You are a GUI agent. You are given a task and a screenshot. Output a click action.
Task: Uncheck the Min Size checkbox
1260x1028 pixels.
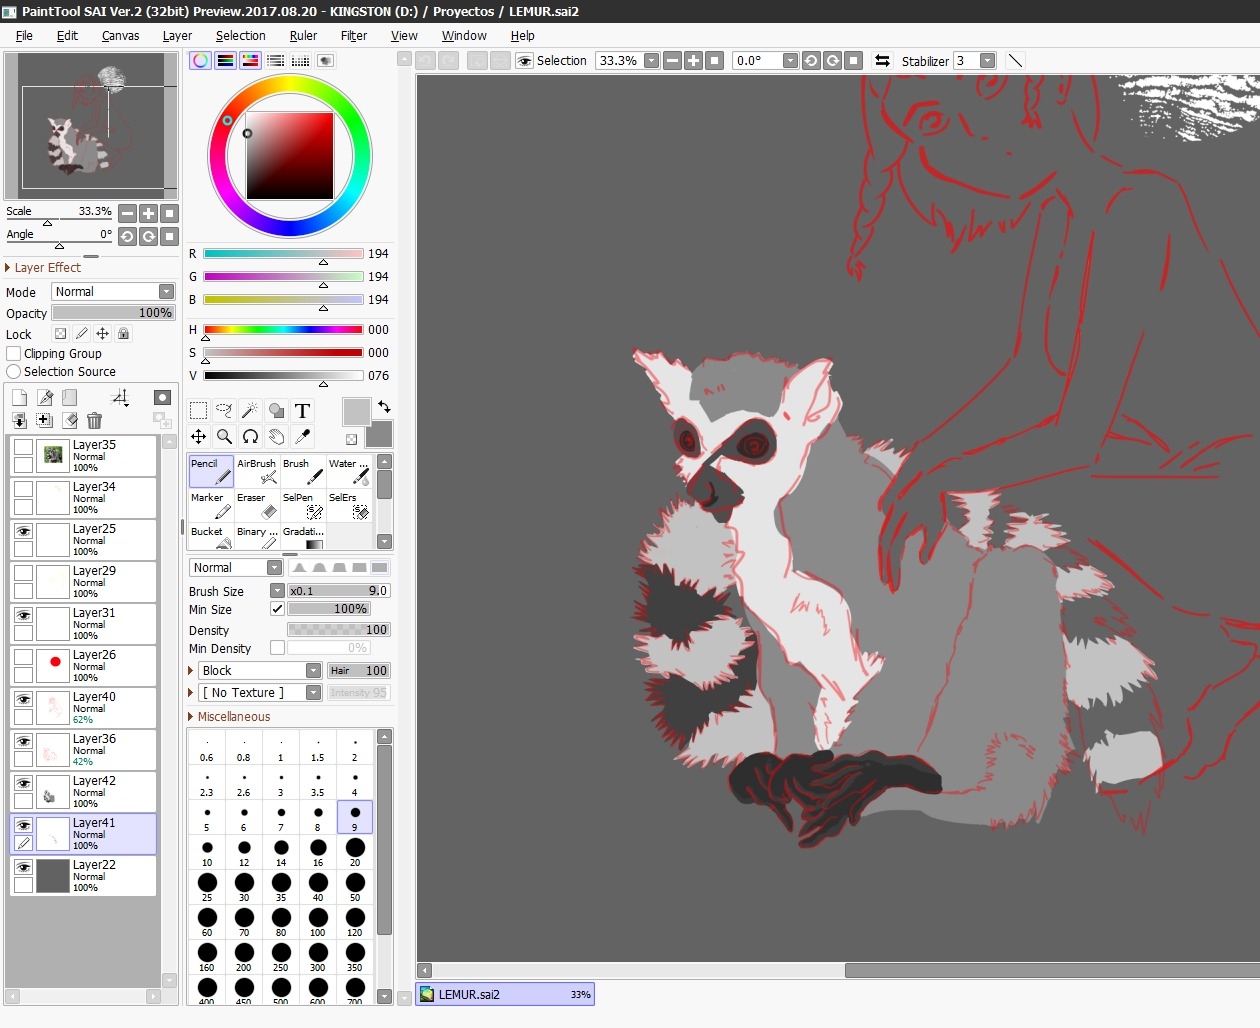click(277, 609)
